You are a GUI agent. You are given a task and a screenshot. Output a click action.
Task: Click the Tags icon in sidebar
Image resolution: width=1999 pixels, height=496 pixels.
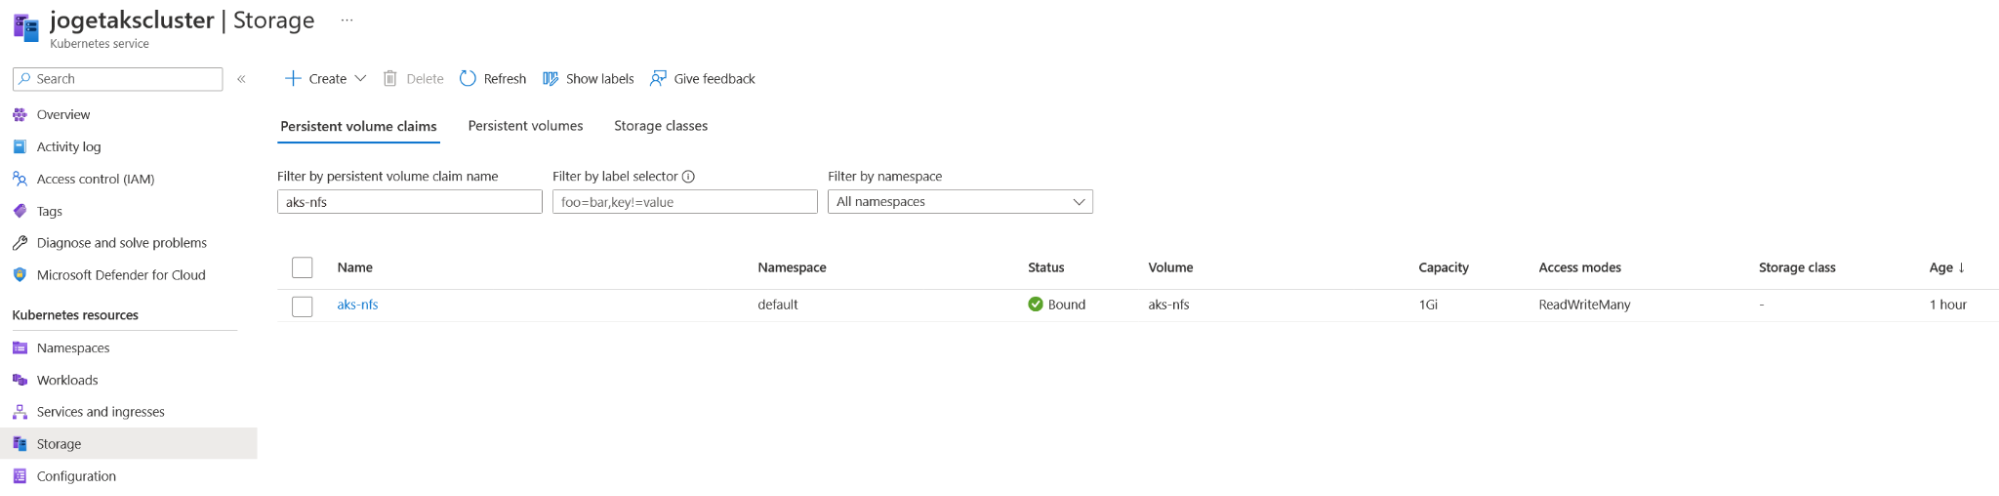click(20, 211)
